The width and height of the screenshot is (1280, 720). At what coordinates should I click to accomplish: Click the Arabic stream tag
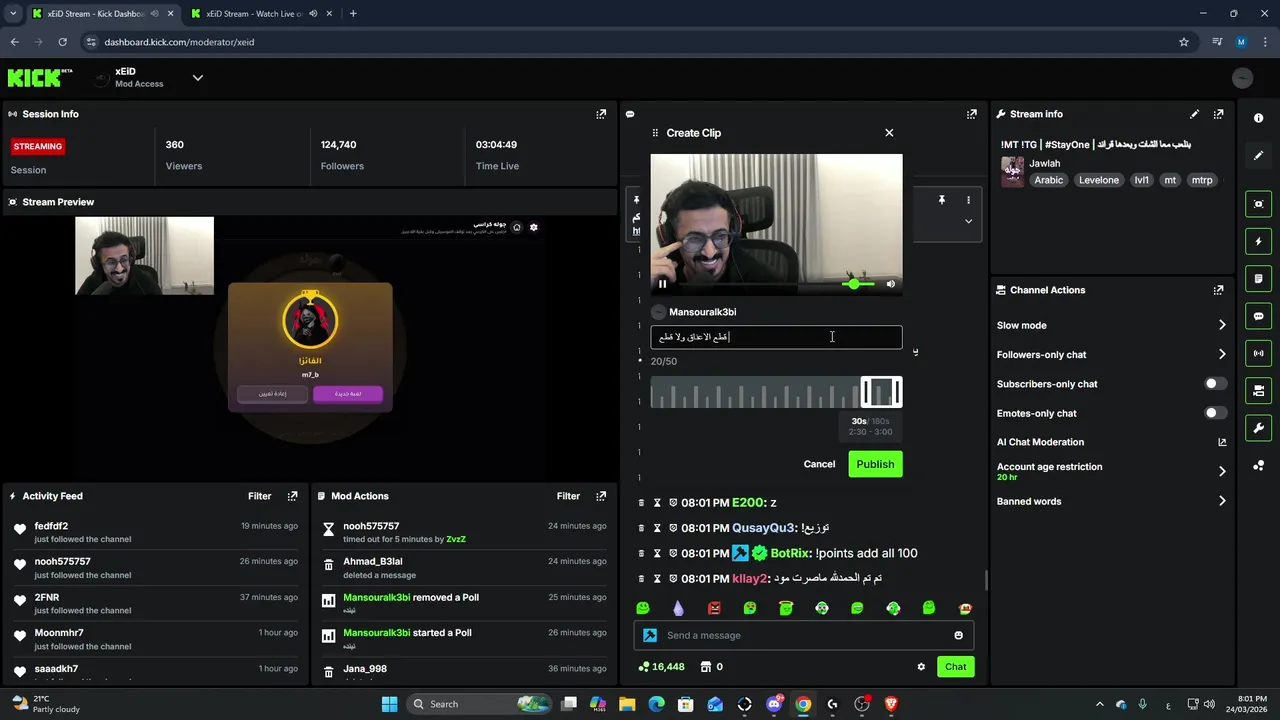[x=1048, y=180]
